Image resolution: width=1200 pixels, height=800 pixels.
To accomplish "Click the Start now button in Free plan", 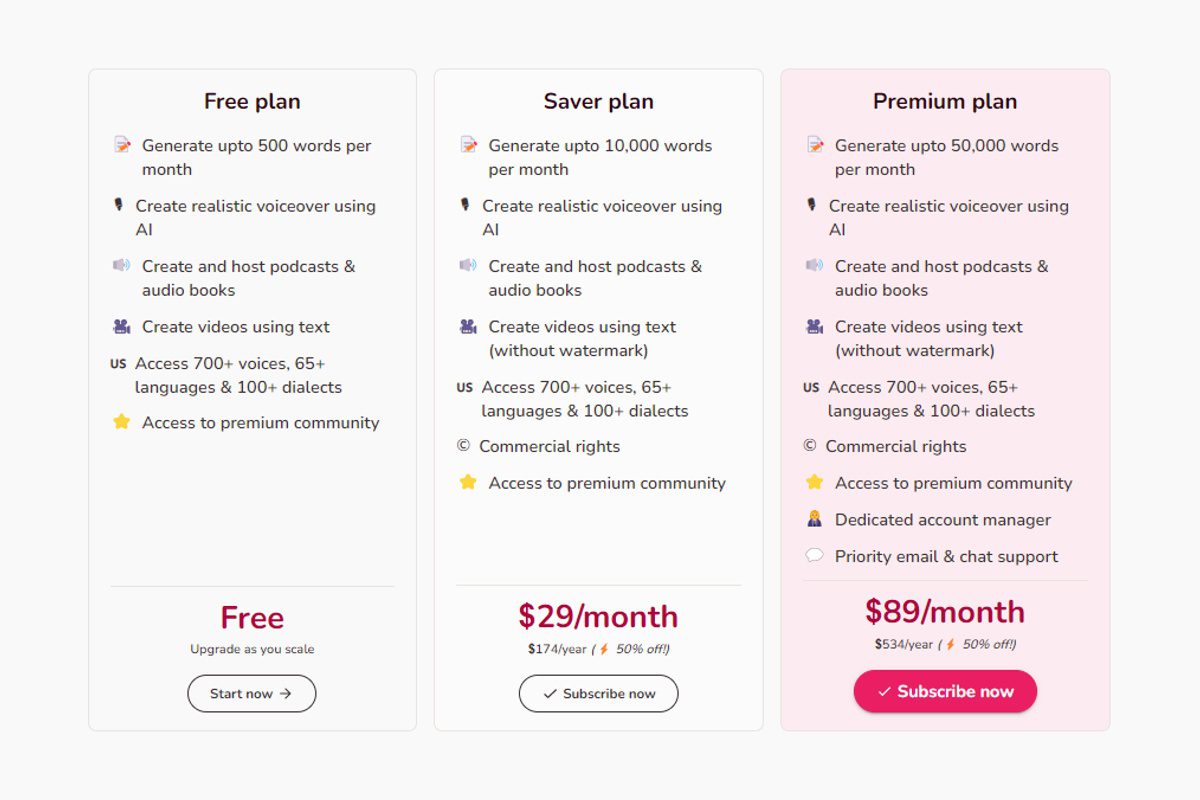I will tap(252, 693).
